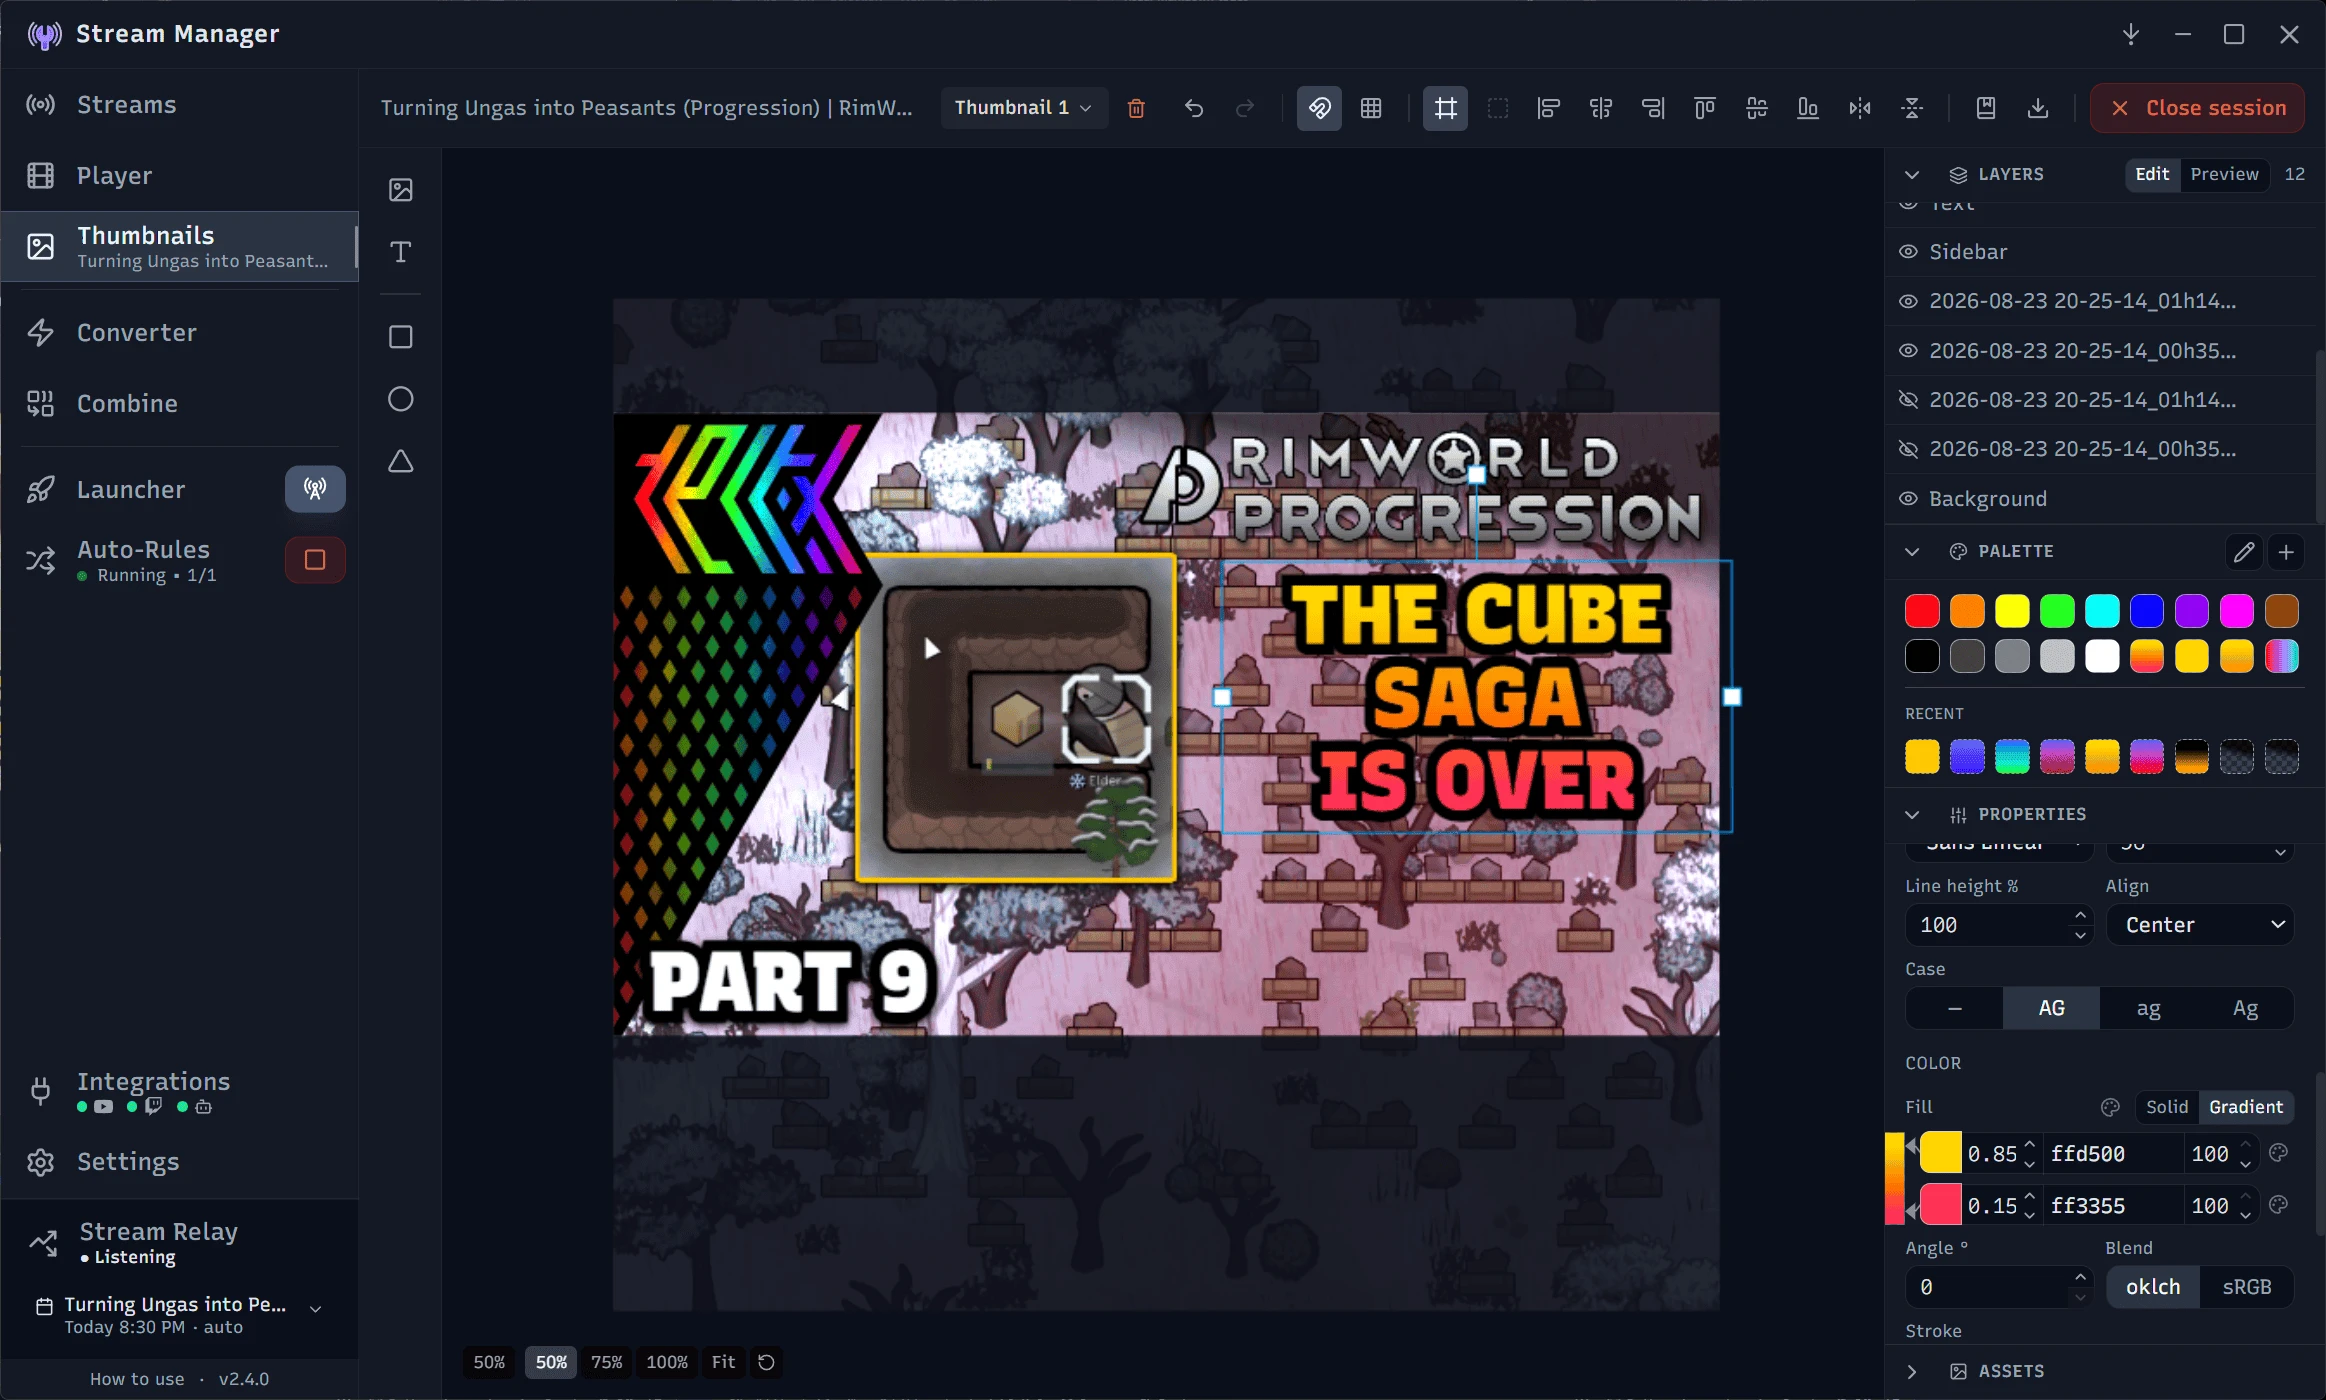Select the image insert tool
This screenshot has height=1400, width=2326.
pyautogui.click(x=401, y=190)
